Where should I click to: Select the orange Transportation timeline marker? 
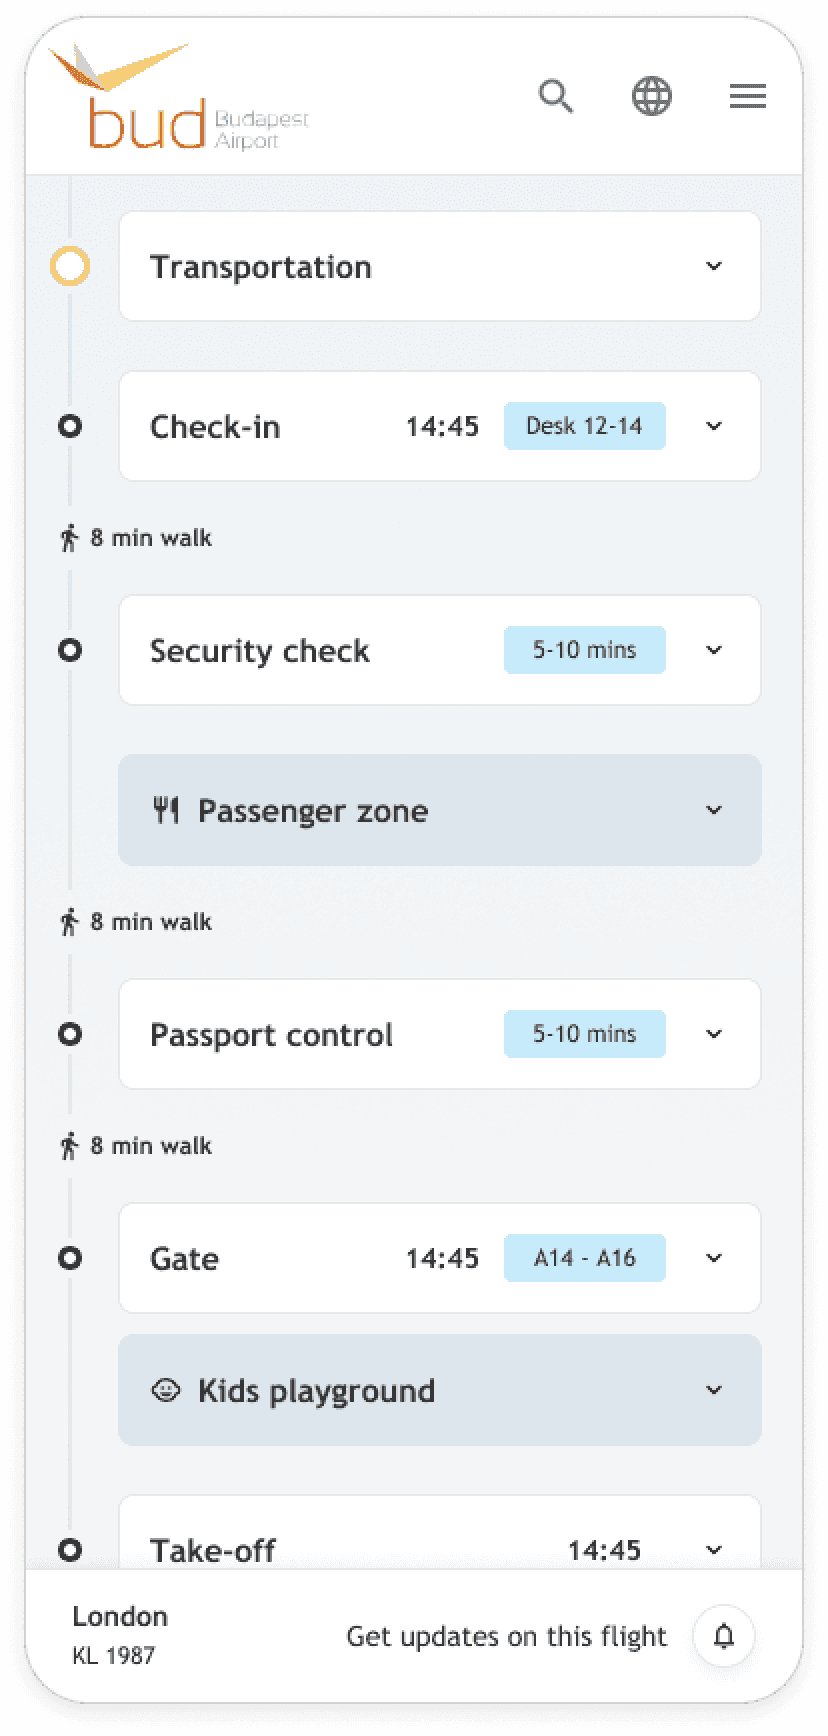(70, 266)
